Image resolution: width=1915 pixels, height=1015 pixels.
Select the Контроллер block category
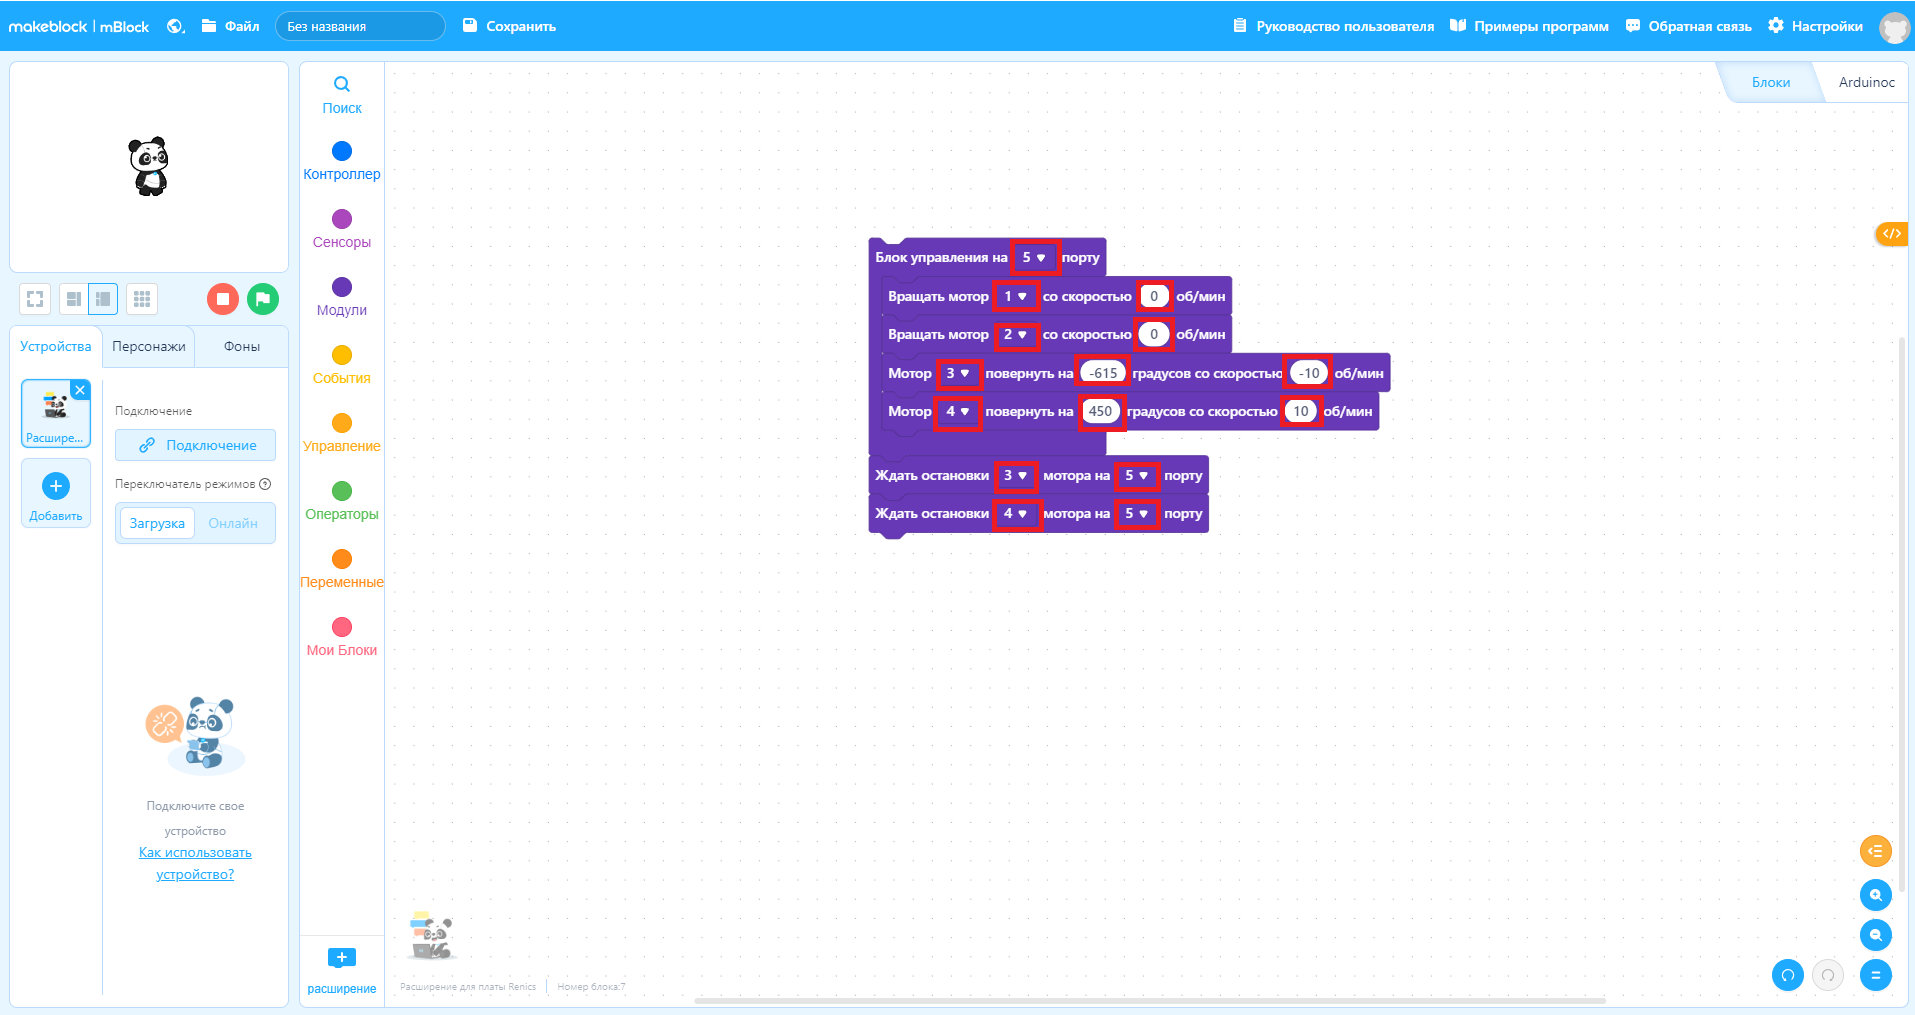[x=342, y=161]
